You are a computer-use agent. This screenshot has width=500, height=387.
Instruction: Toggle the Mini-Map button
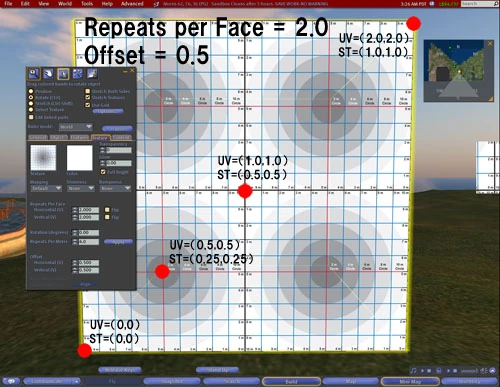point(410,381)
